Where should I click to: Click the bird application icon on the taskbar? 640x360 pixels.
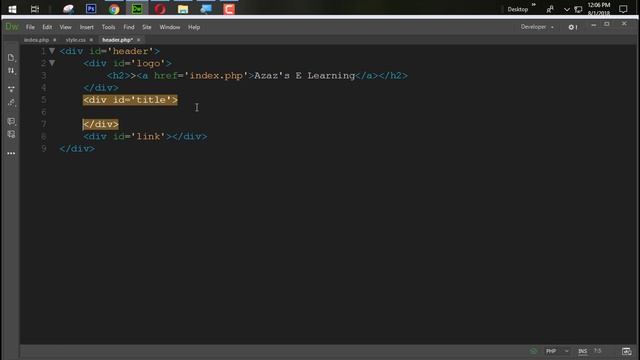pyautogui.click(x=68, y=9)
